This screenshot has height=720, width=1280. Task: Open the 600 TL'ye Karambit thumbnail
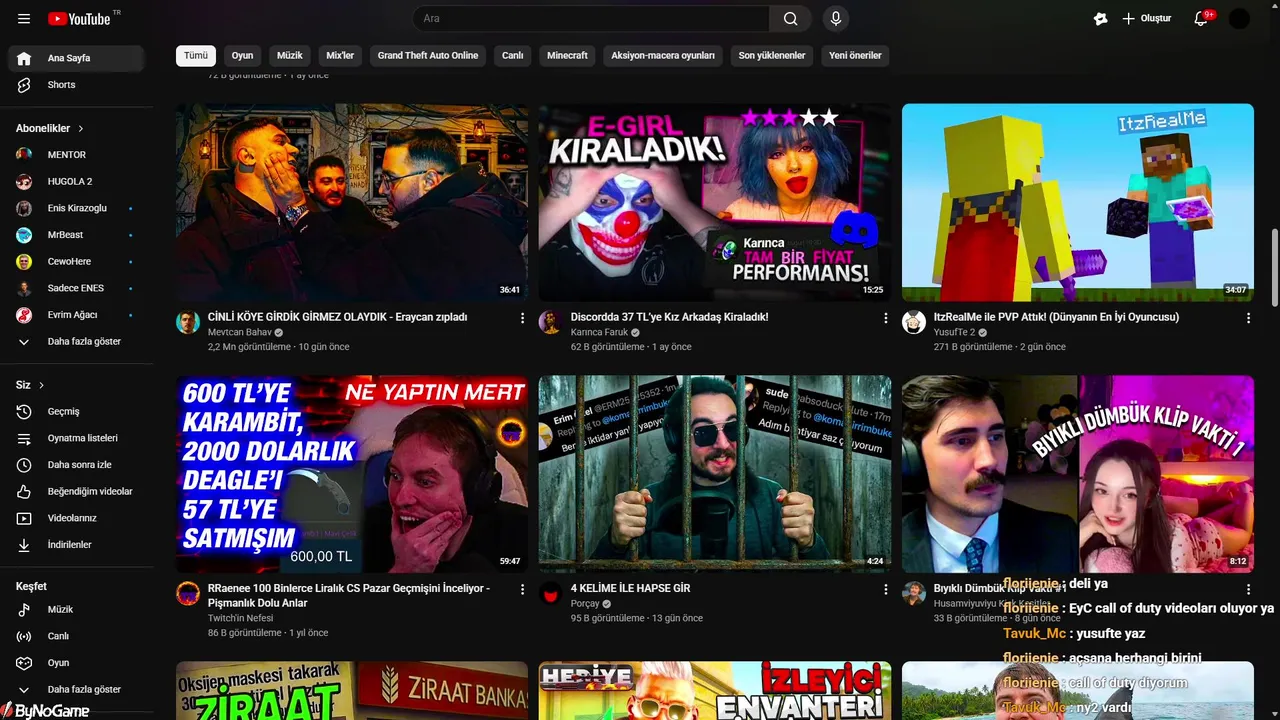(352, 474)
